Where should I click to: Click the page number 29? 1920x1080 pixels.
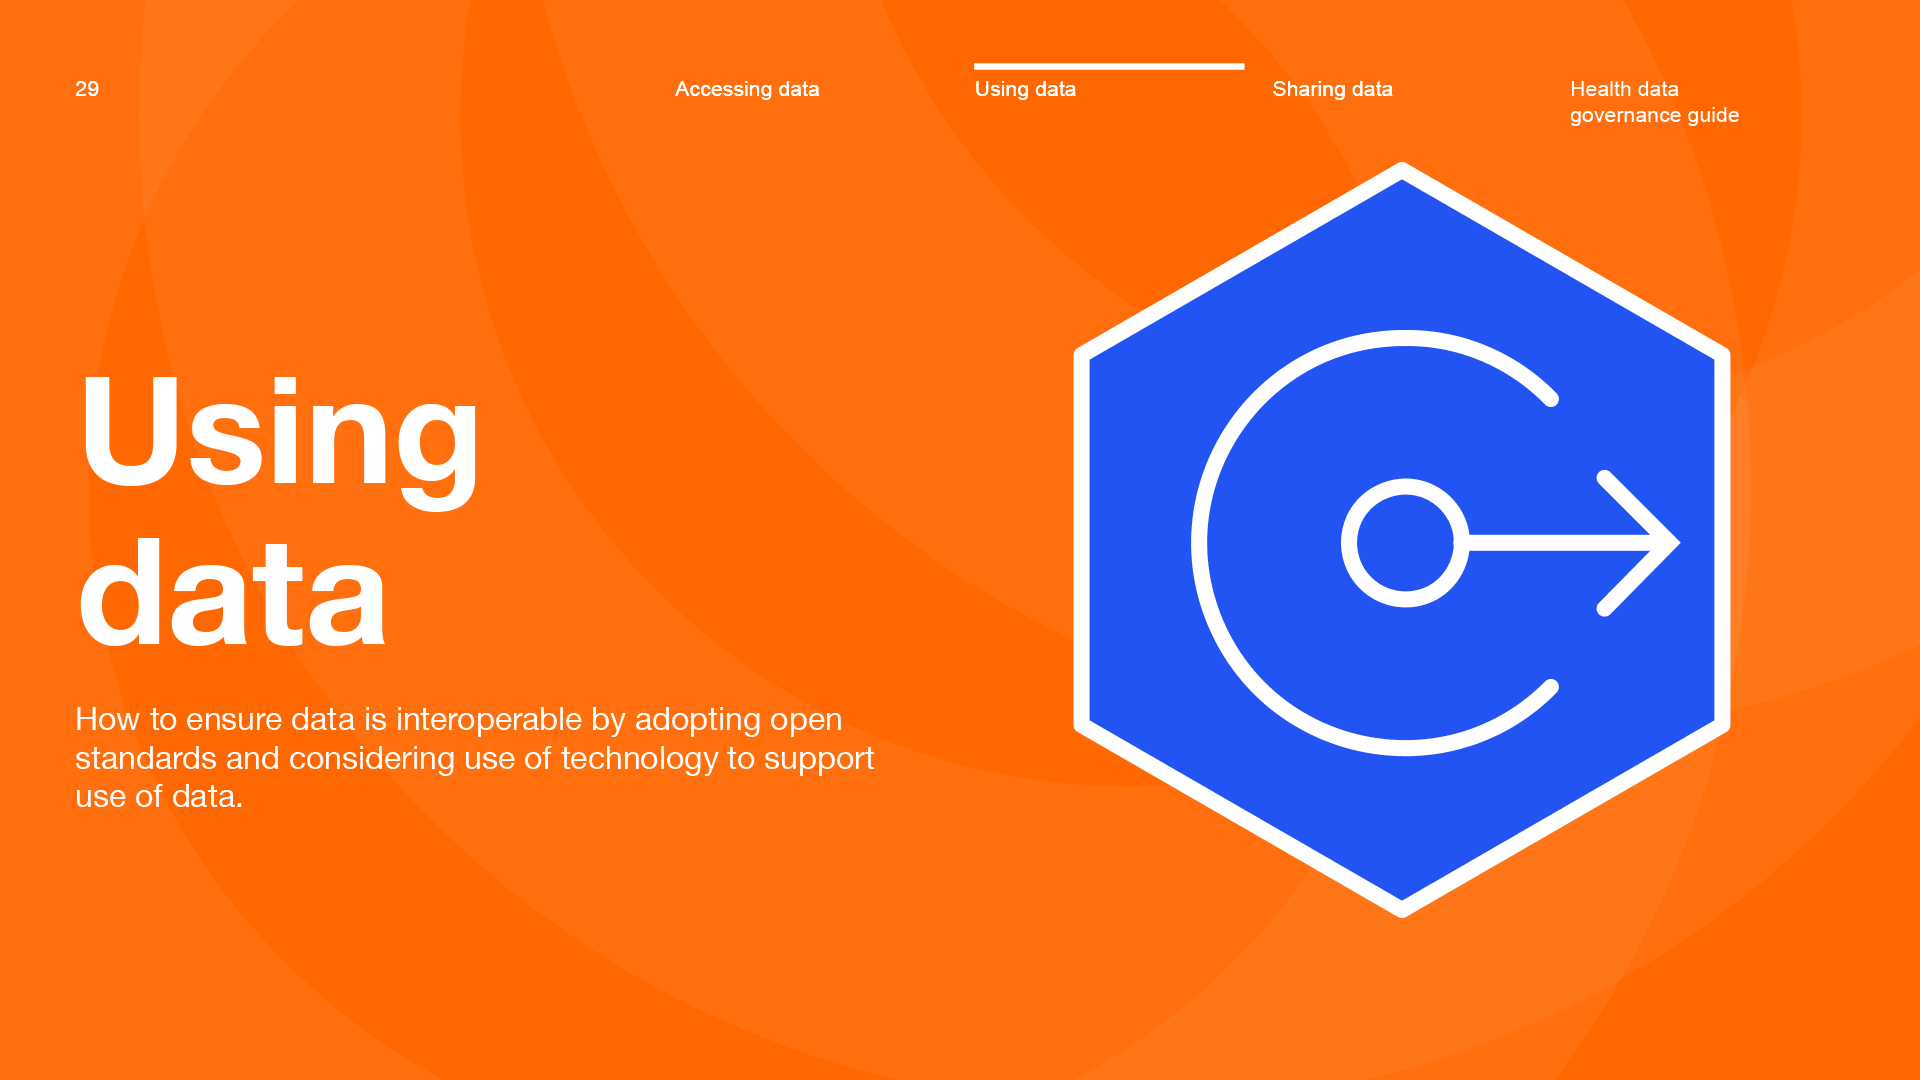tap(87, 89)
